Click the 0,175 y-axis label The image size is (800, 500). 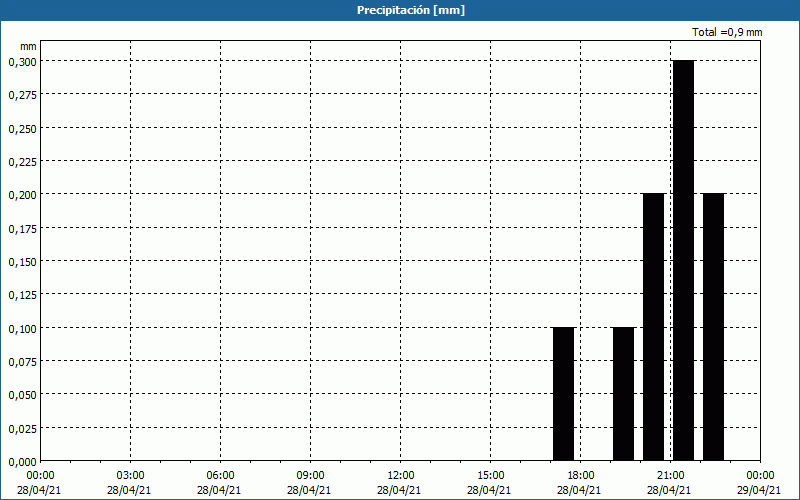[x=22, y=229]
